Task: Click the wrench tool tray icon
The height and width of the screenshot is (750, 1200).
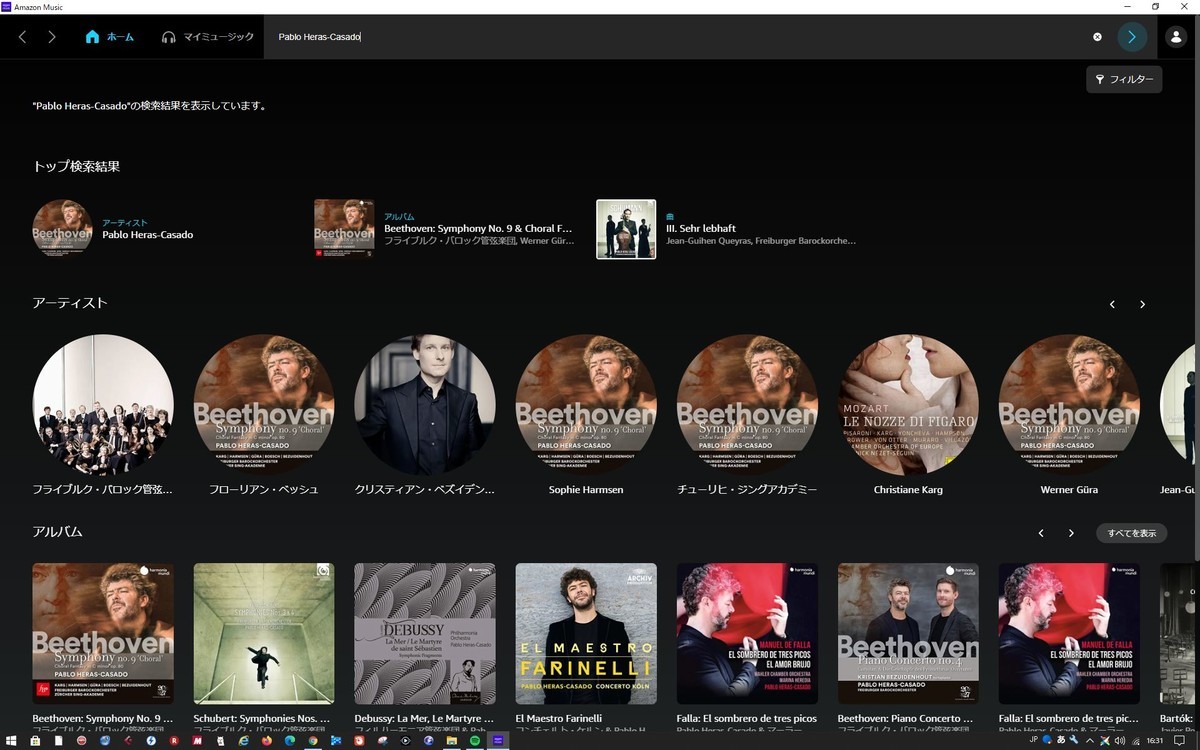Action: coord(1073,740)
